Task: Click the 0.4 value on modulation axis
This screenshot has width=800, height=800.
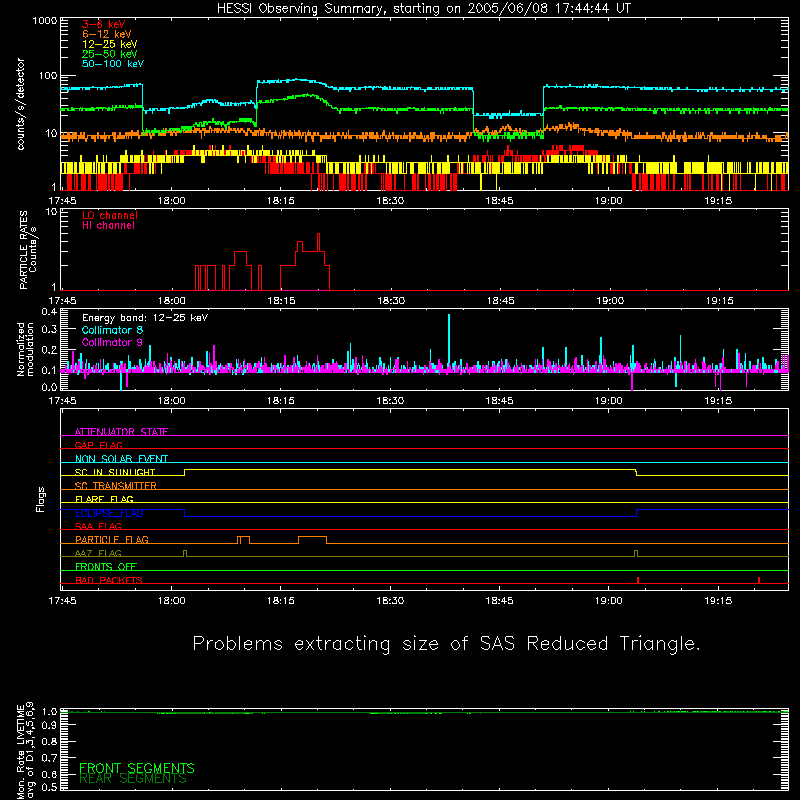Action: click(x=49, y=312)
